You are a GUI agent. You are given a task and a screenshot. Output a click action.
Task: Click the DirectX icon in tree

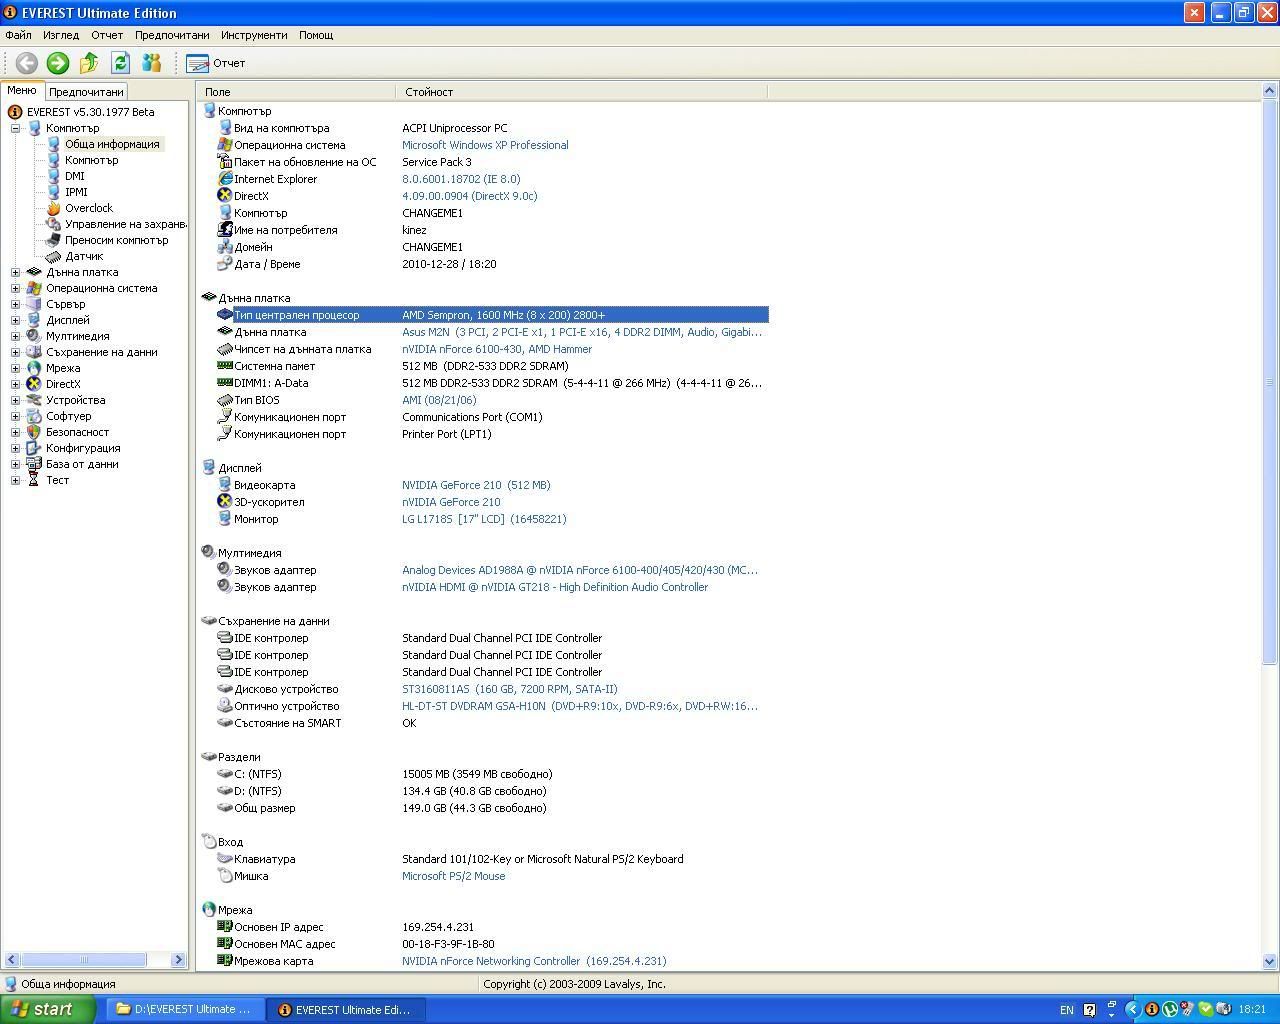point(34,384)
